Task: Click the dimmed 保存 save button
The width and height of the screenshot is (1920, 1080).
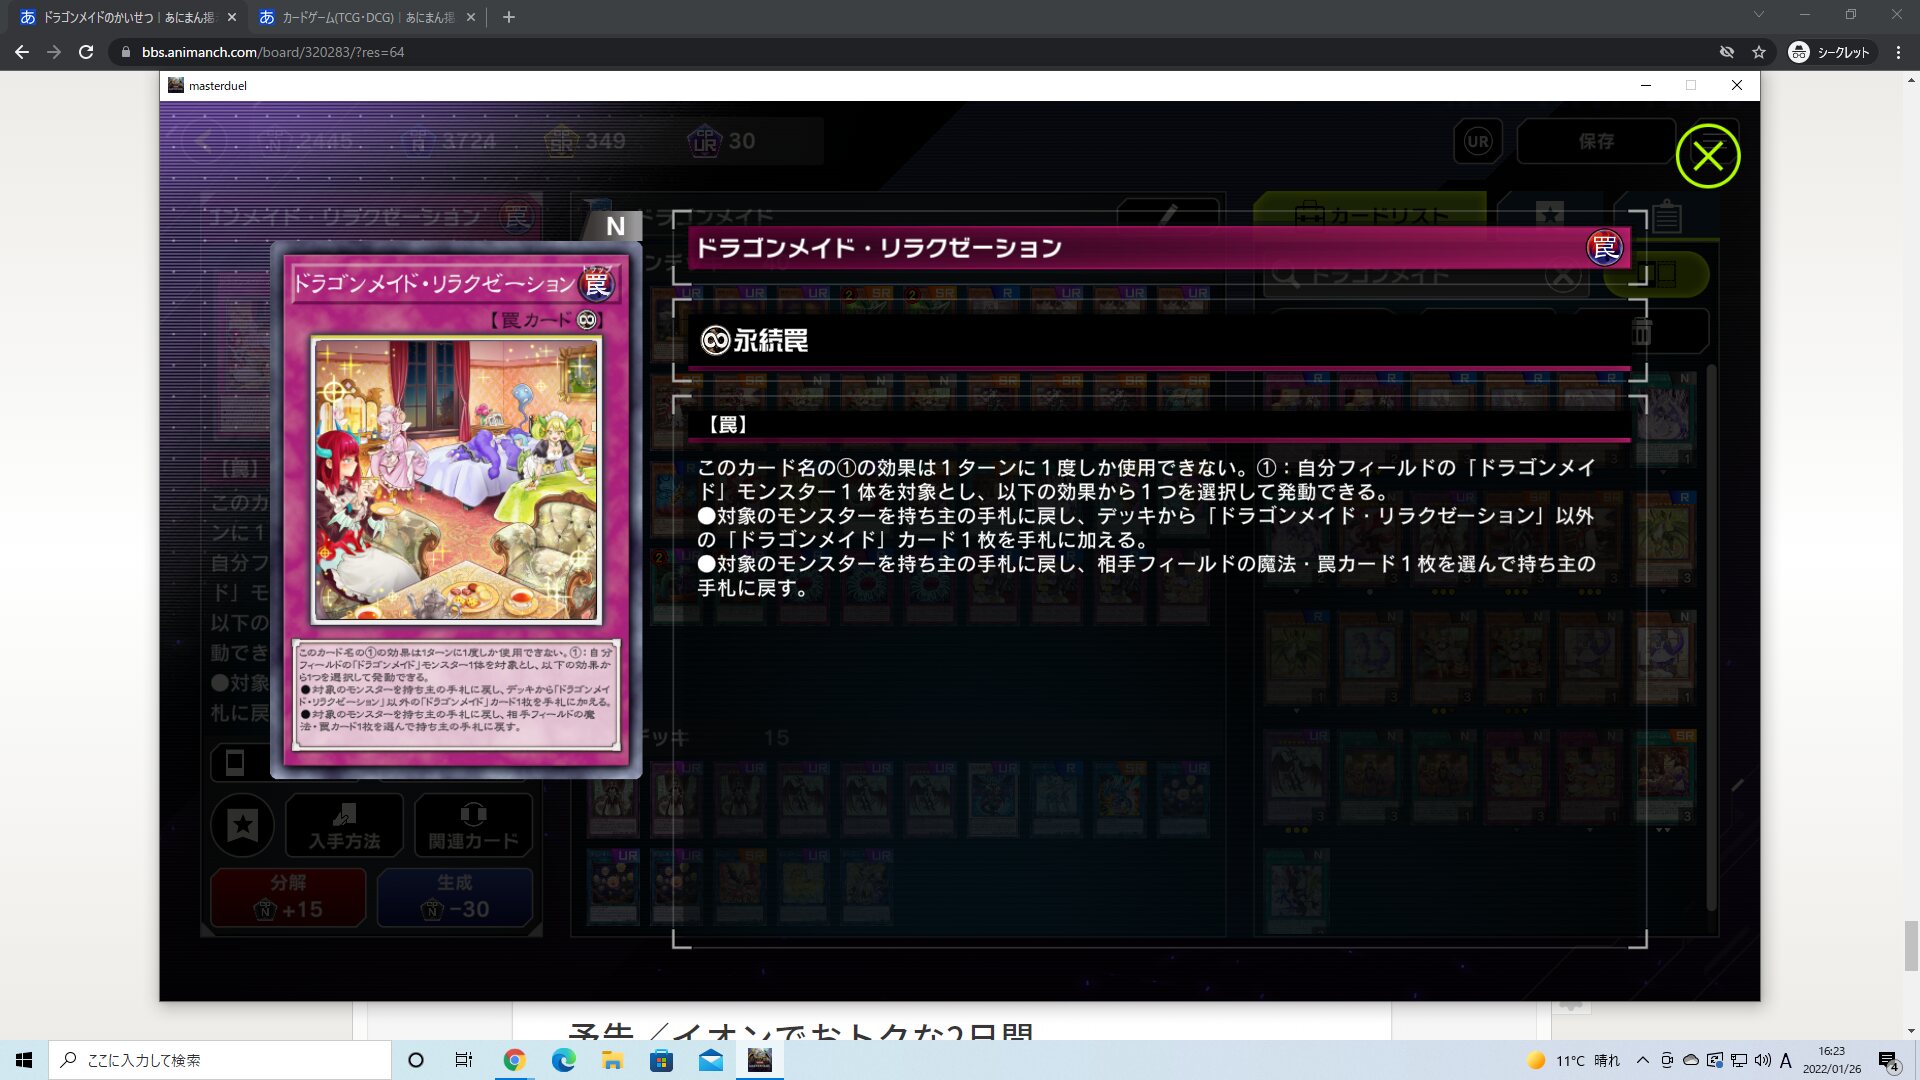Action: tap(1596, 141)
